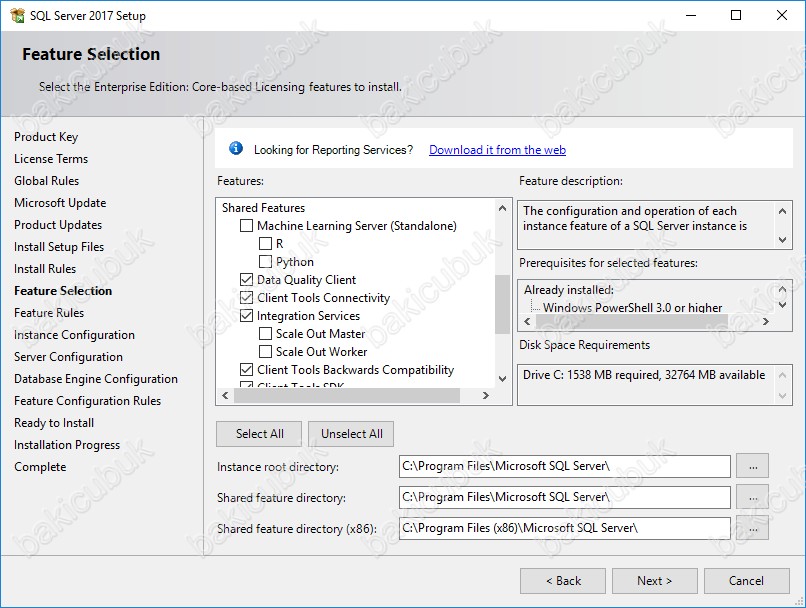
Task: Proceed with the Next > button
Action: tap(655, 581)
